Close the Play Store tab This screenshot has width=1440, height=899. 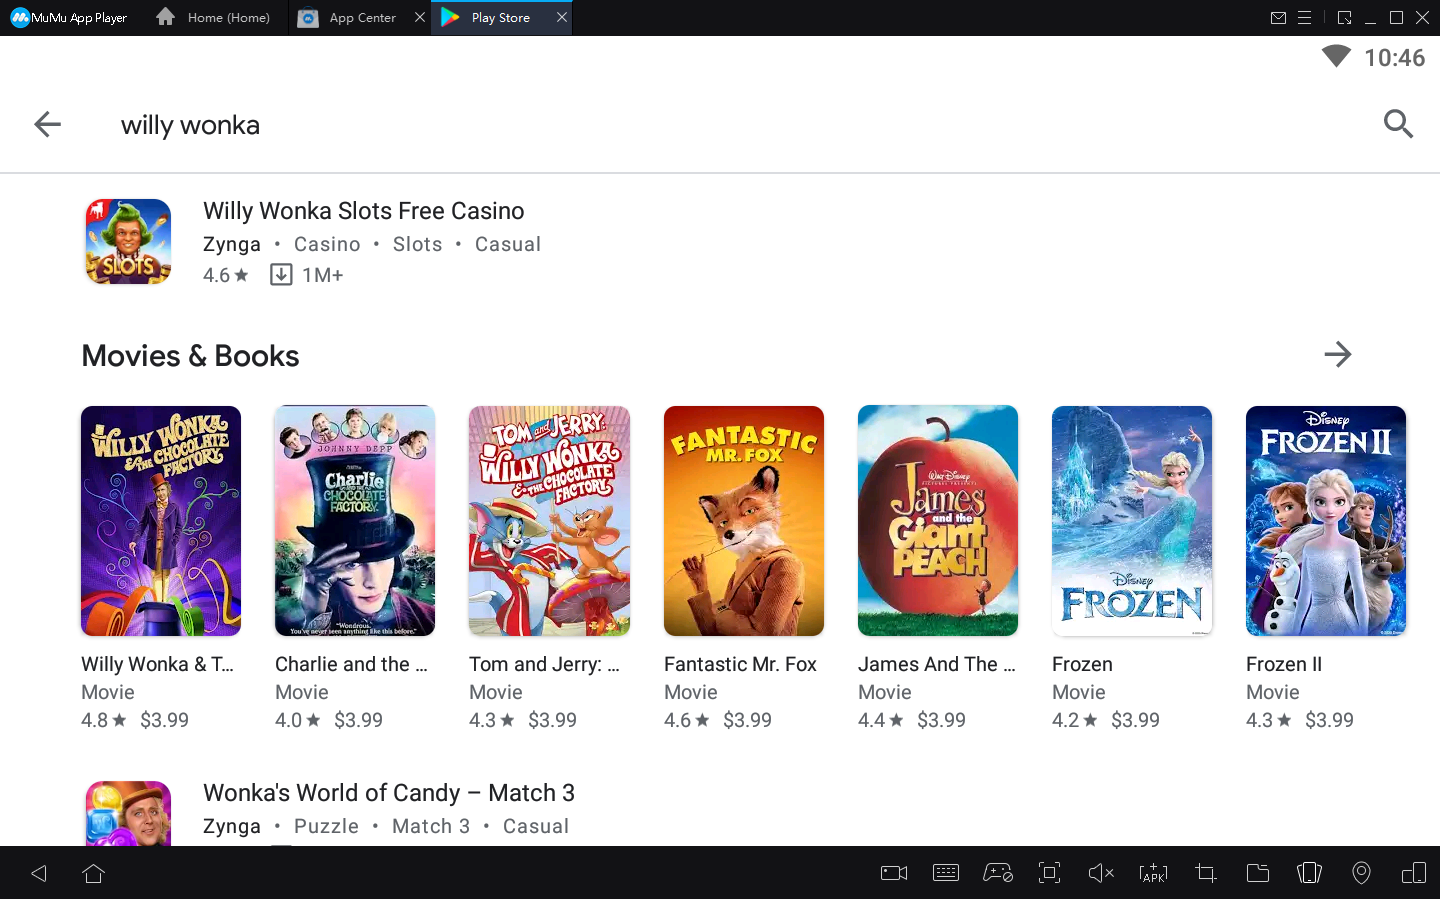(562, 18)
